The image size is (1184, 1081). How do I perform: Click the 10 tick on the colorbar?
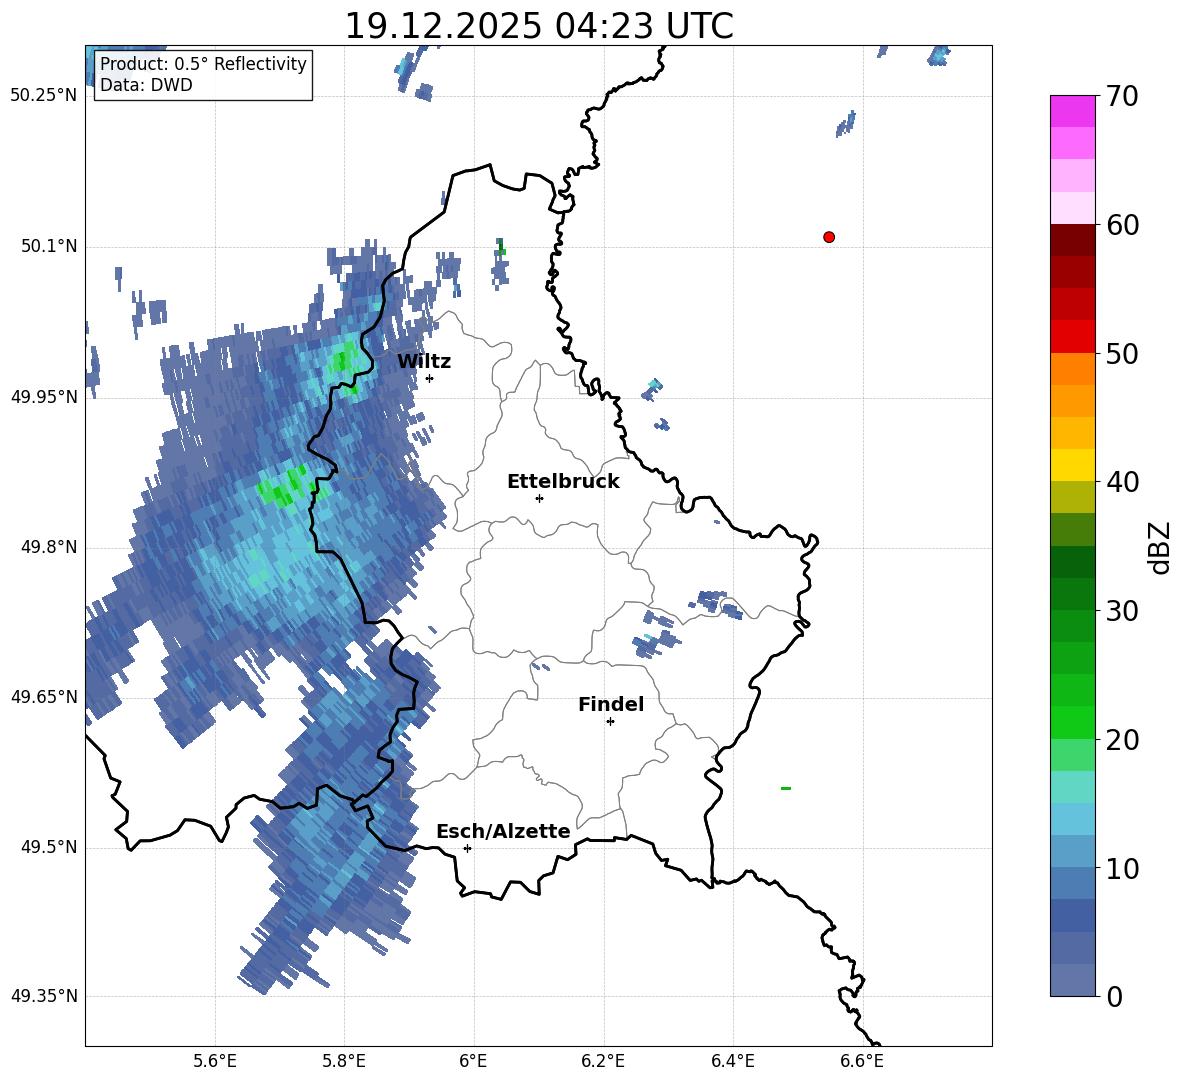pyautogui.click(x=1122, y=869)
